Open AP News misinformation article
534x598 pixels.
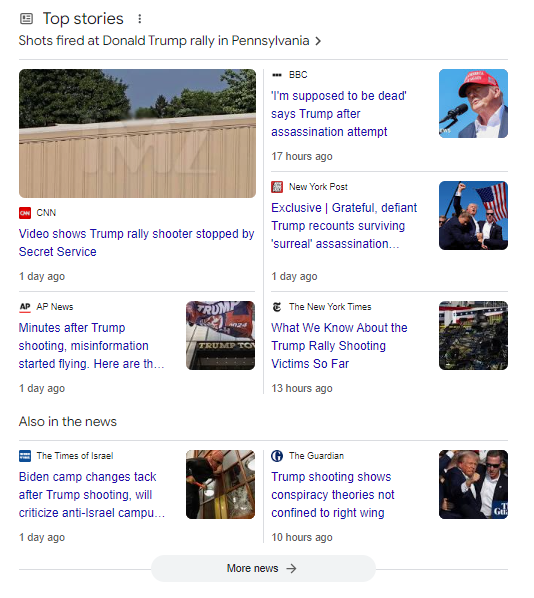[x=92, y=346]
